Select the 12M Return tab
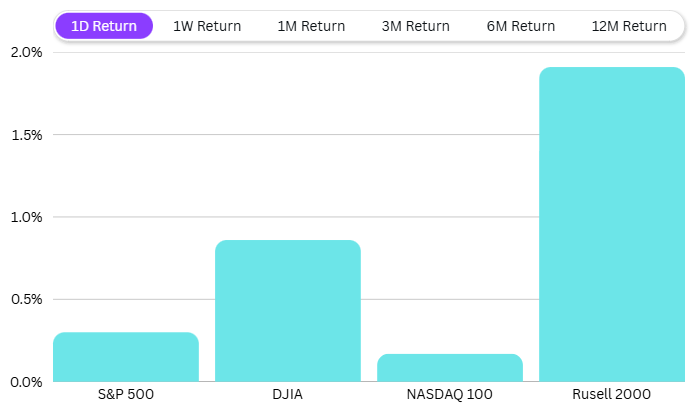This screenshot has width=697, height=408. (x=629, y=26)
